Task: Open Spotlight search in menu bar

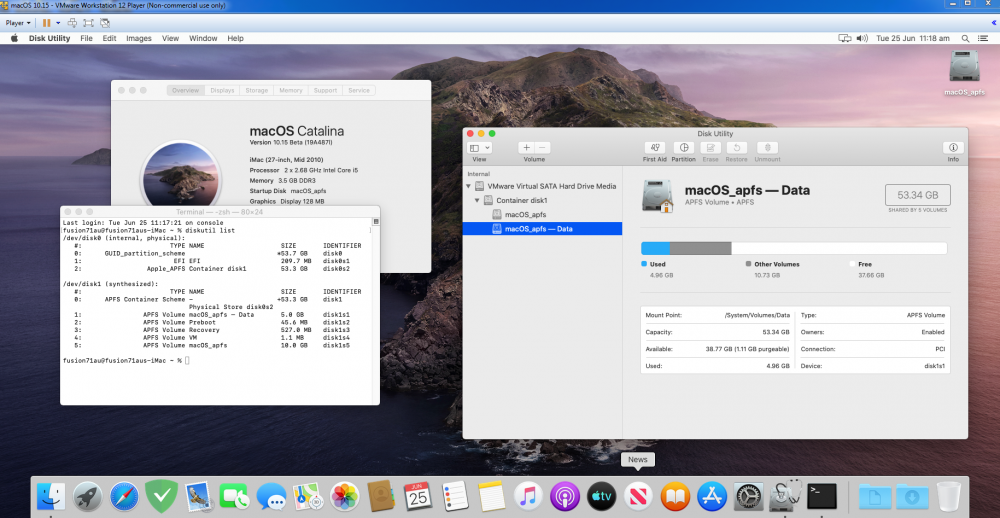Action: [x=965, y=38]
